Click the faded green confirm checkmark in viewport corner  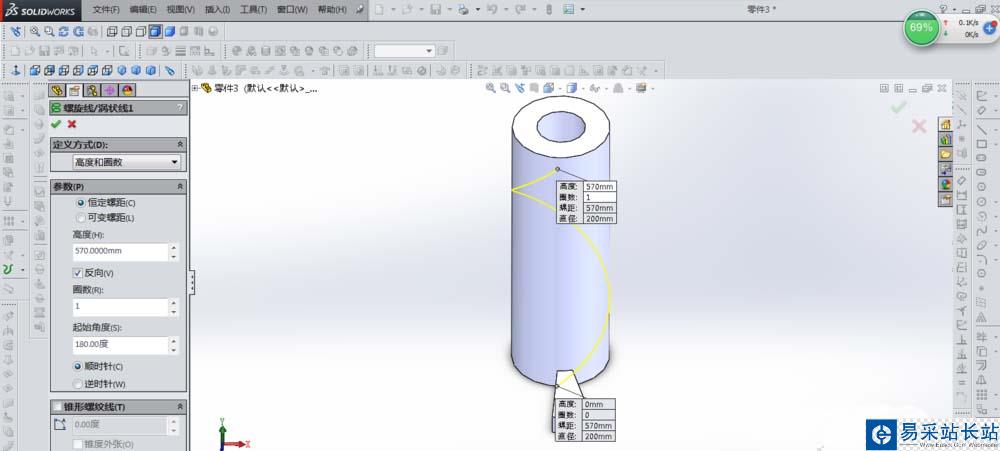[x=899, y=107]
